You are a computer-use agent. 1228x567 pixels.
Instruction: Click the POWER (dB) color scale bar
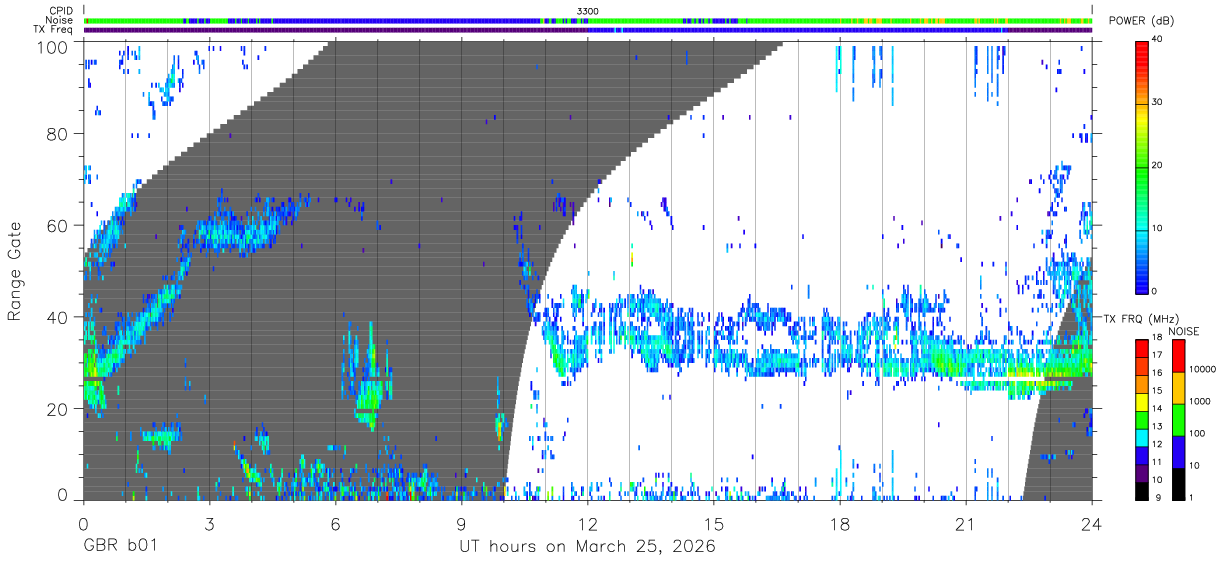coord(1141,166)
